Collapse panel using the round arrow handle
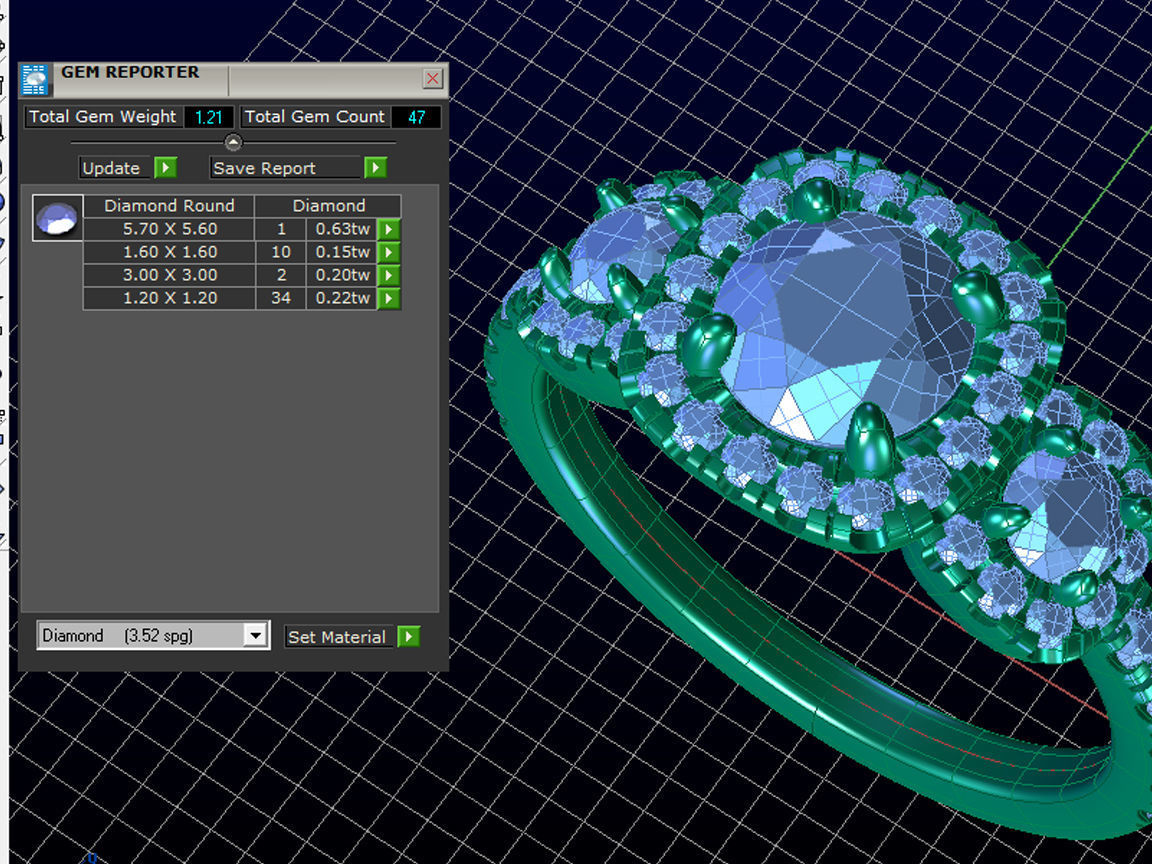The image size is (1152, 864). (x=233, y=142)
